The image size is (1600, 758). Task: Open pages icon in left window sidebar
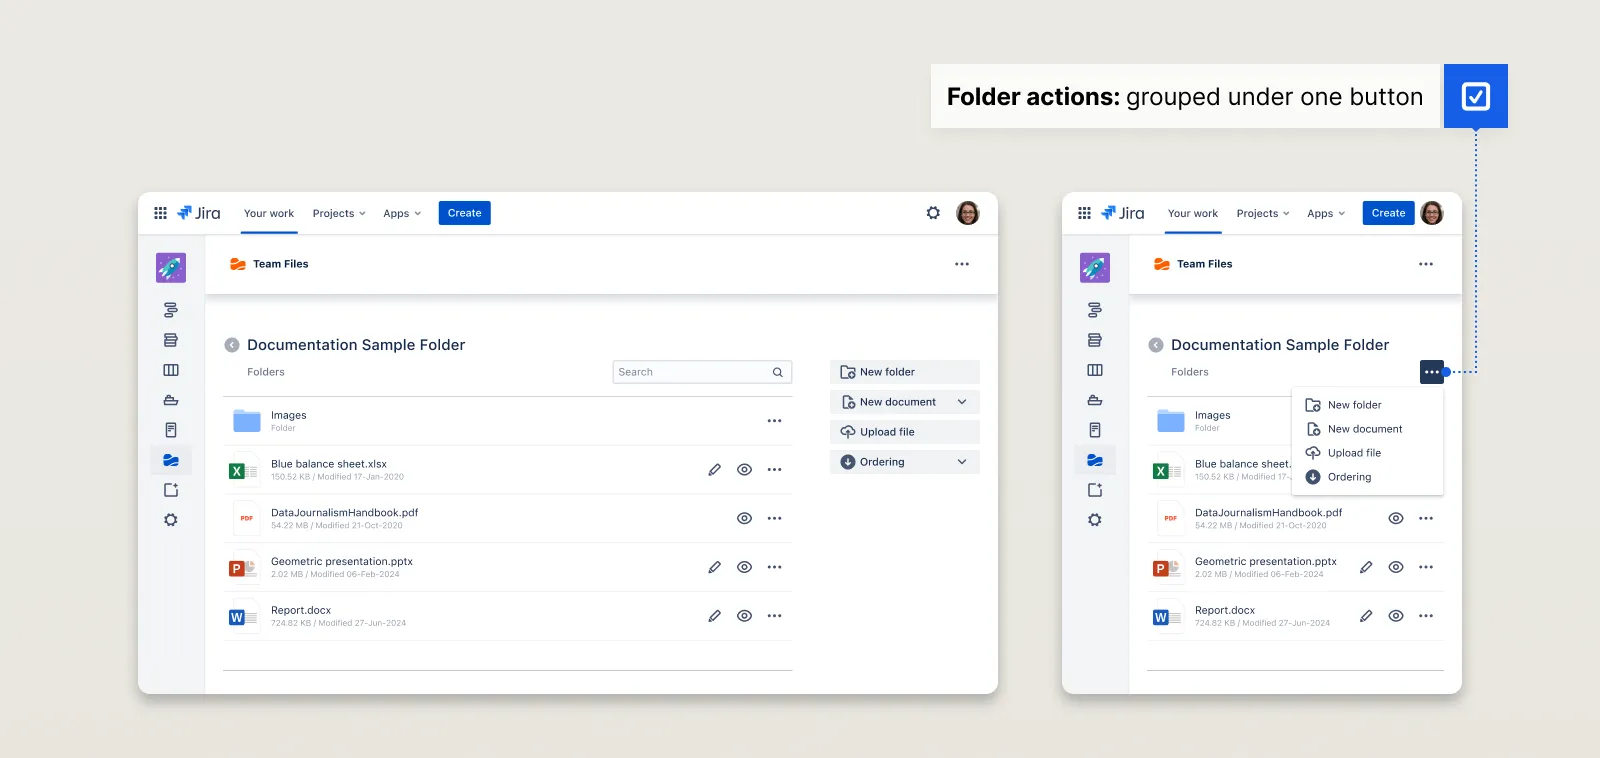click(171, 430)
